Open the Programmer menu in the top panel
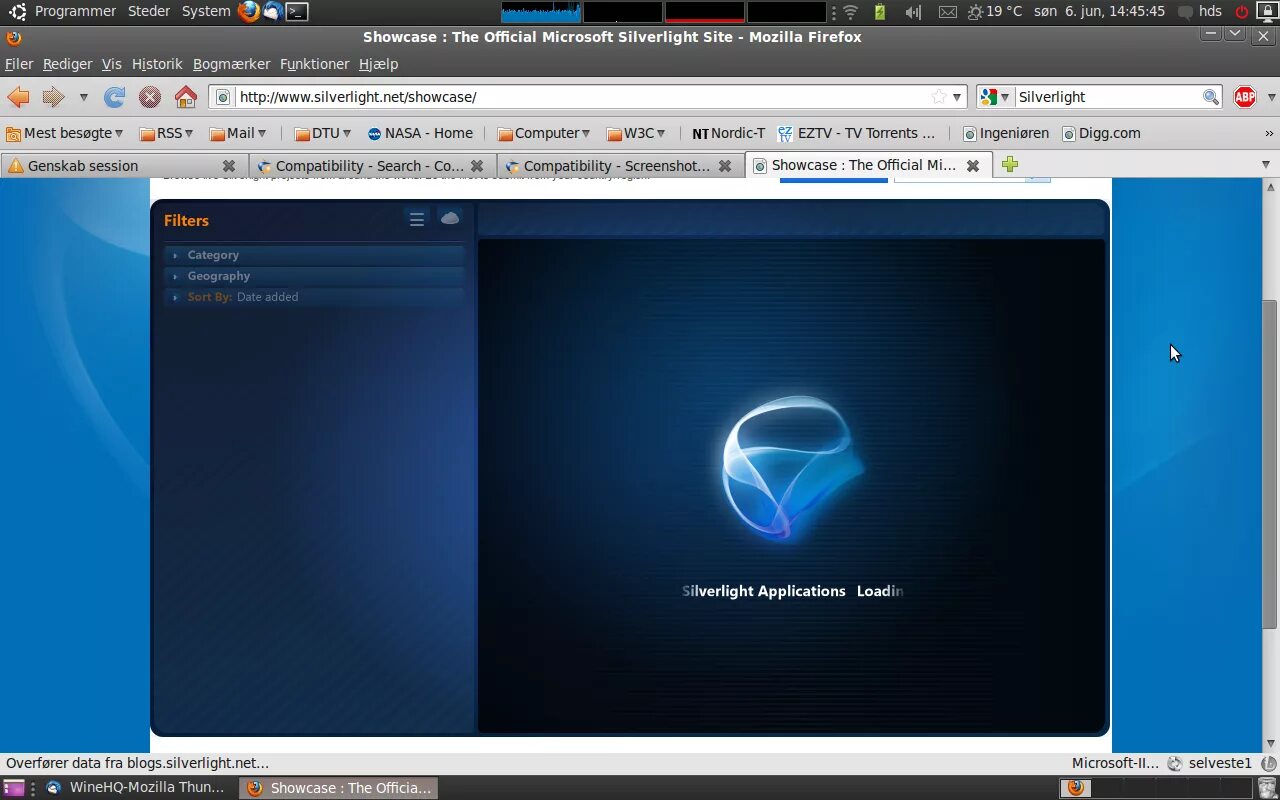1280x800 pixels. [x=75, y=11]
